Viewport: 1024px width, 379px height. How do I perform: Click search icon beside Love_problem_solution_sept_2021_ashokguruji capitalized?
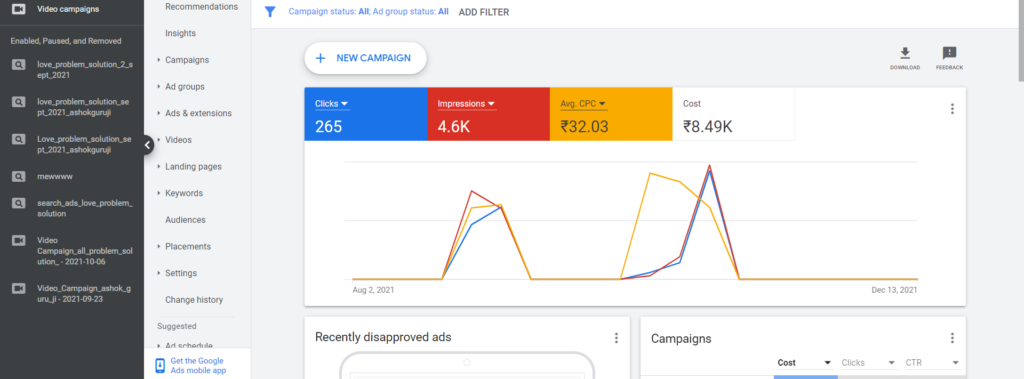(19, 139)
